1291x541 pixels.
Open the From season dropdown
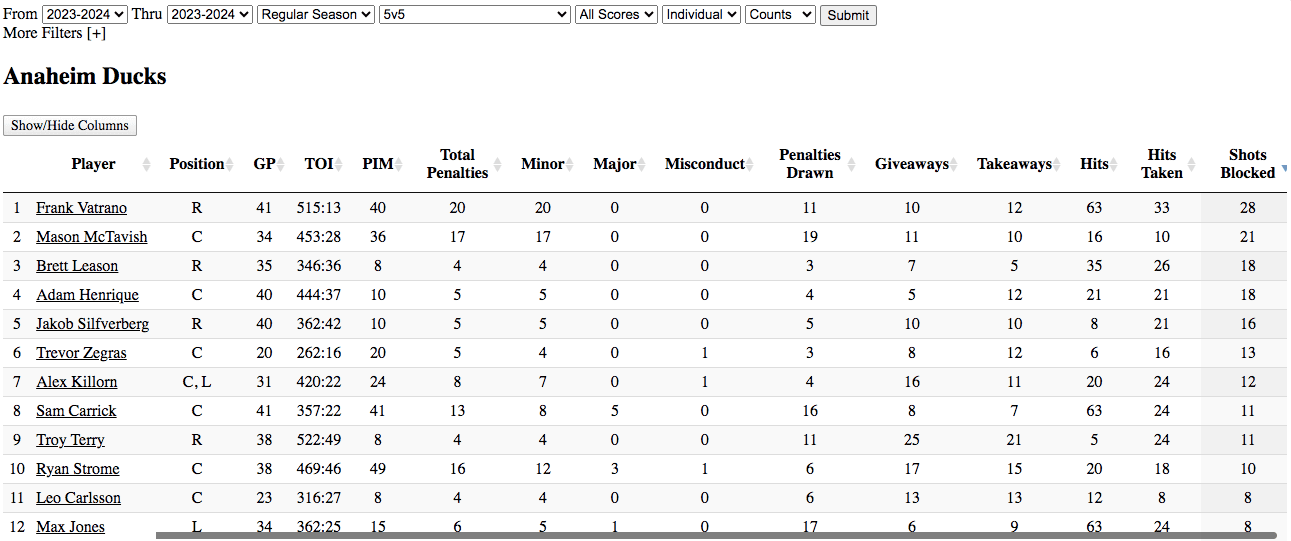coord(85,14)
